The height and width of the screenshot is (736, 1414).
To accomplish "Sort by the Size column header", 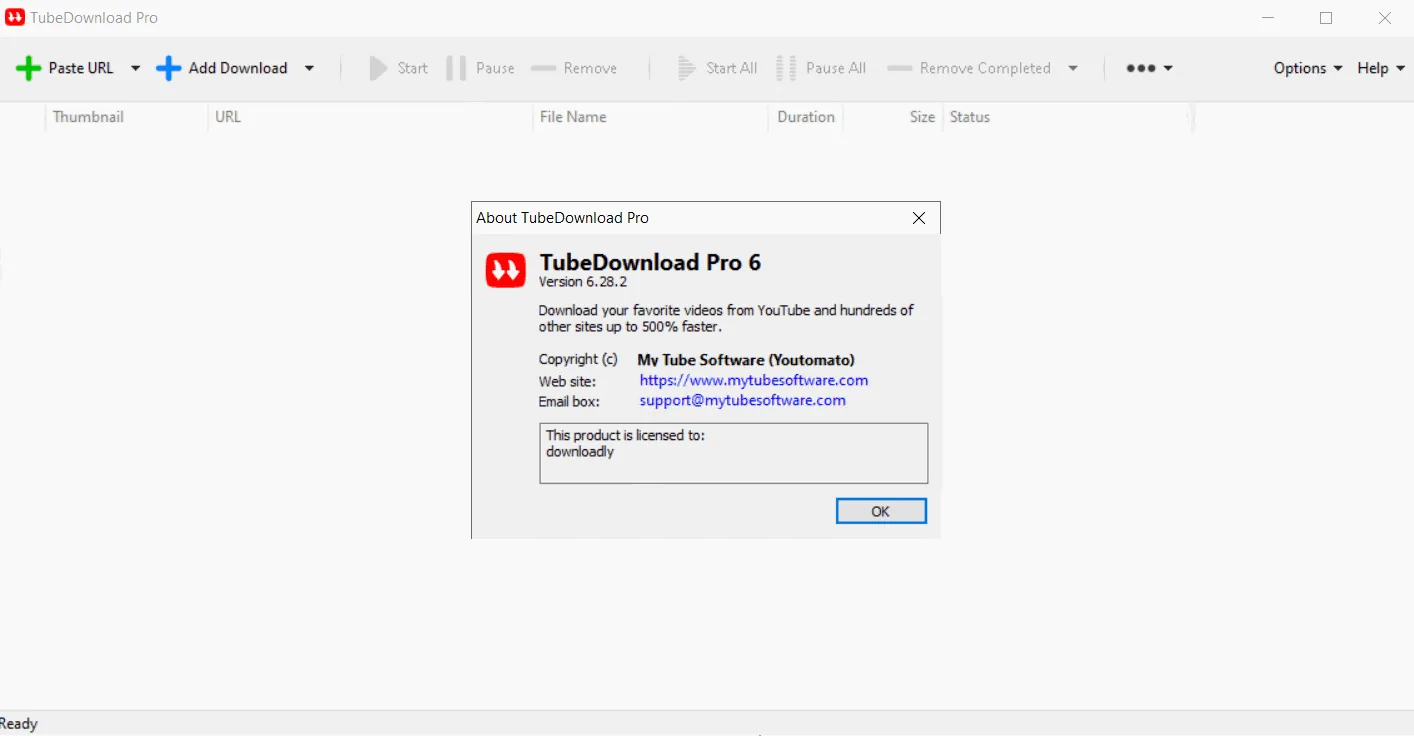I will click(x=922, y=117).
